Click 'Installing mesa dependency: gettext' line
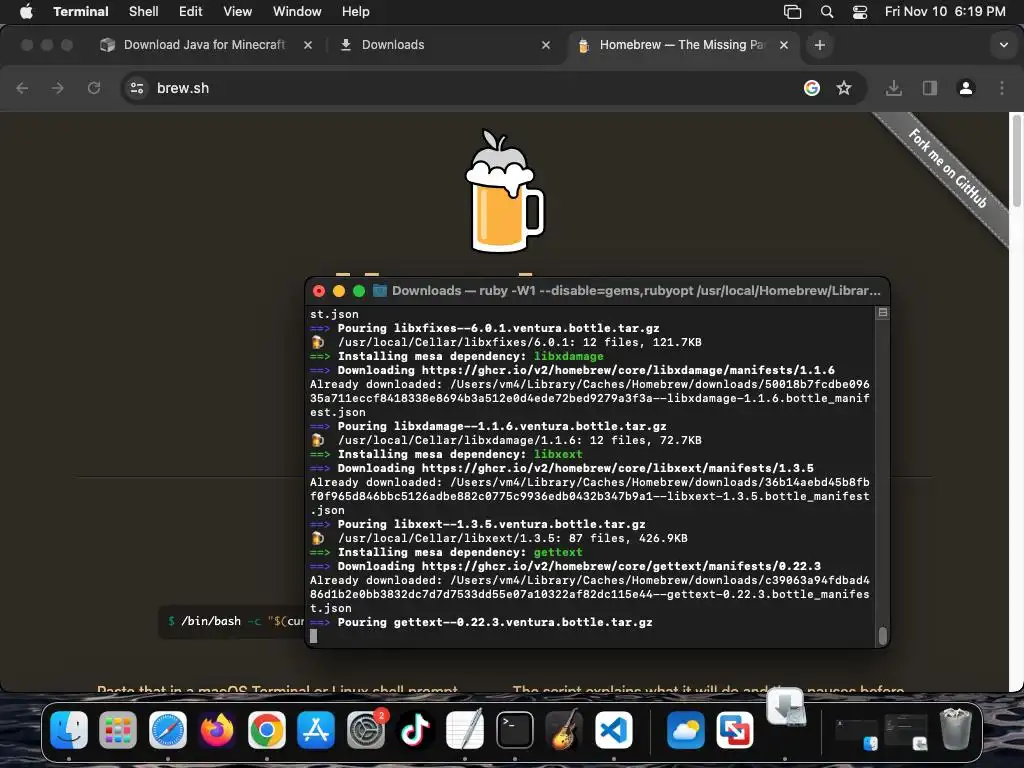The width and height of the screenshot is (1024, 768). [x=446, y=552]
